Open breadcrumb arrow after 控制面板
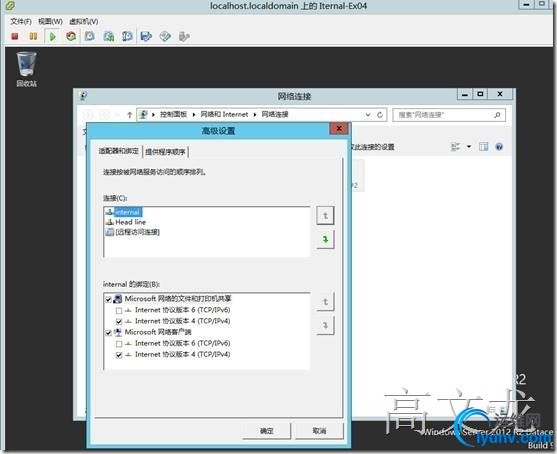Viewport: 557px width, 454px height. (194, 115)
